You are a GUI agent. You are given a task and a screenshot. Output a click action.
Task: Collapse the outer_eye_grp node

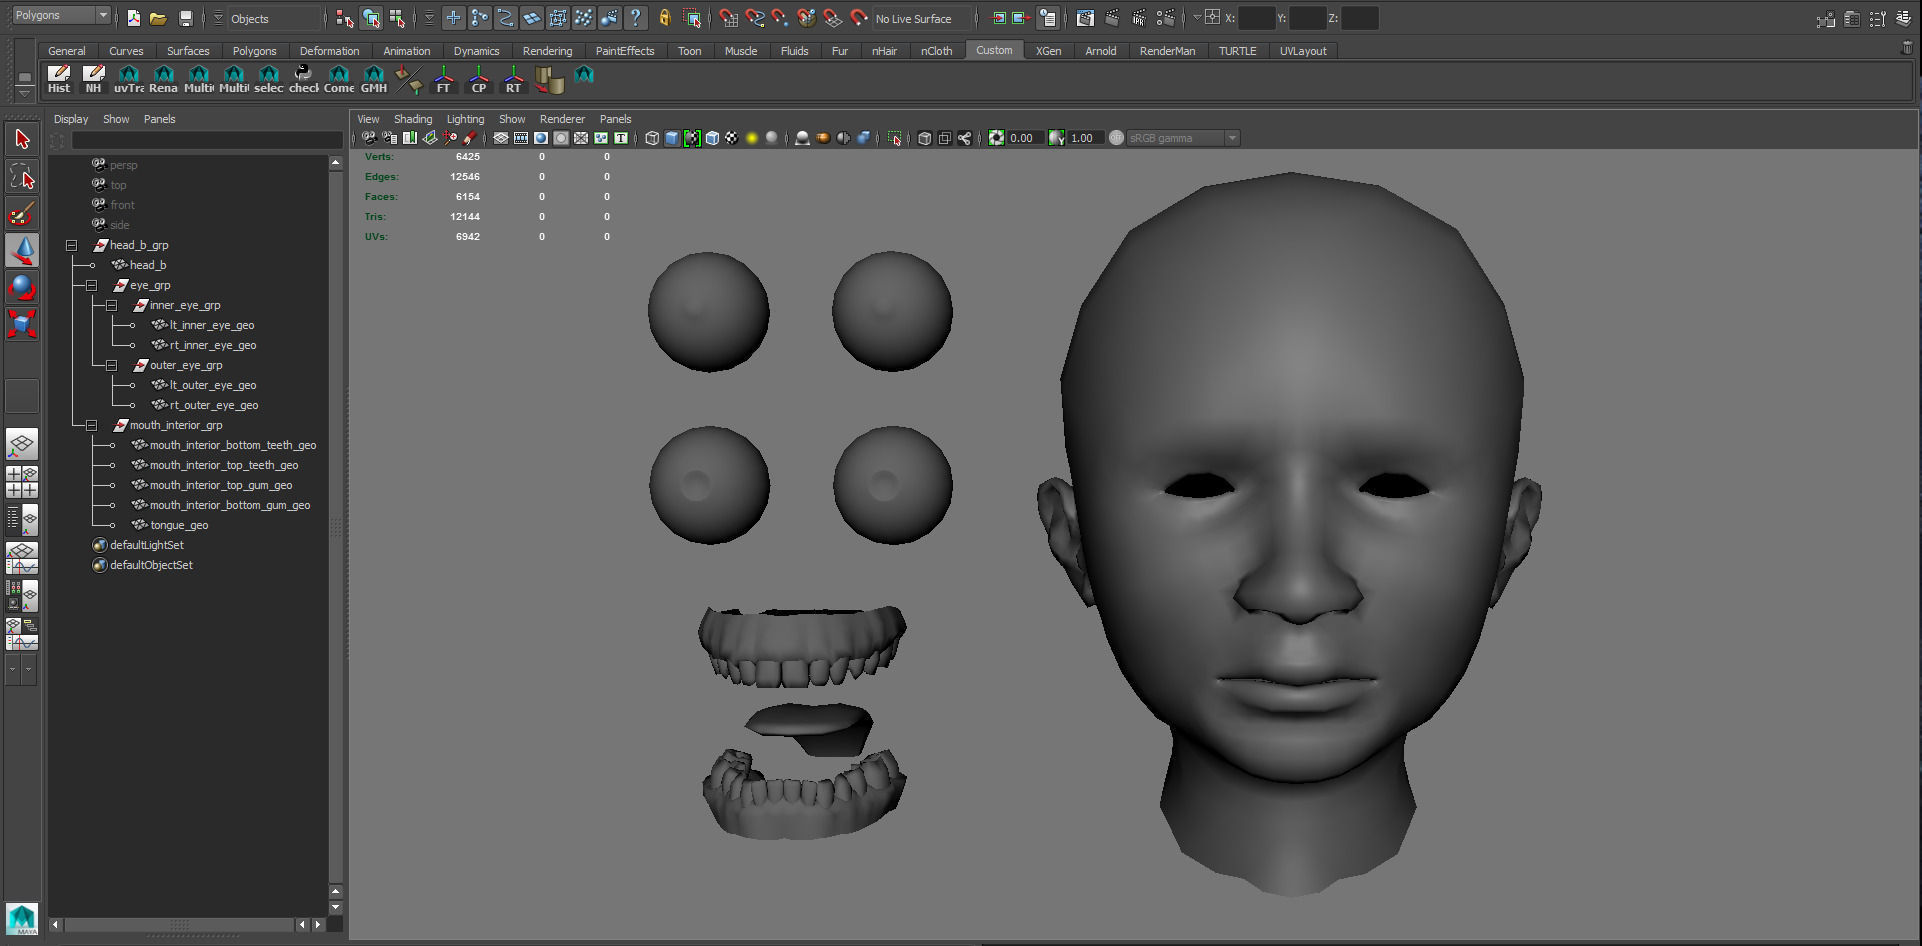(x=111, y=365)
